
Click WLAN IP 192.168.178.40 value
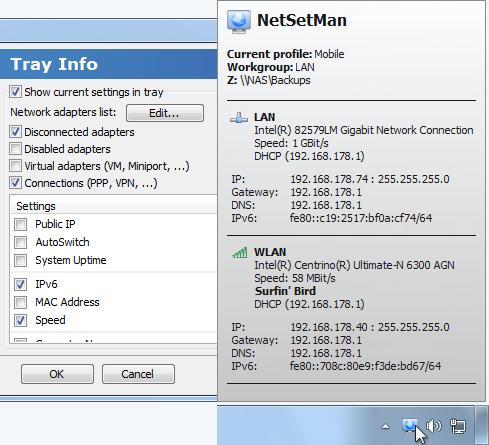coord(329,327)
